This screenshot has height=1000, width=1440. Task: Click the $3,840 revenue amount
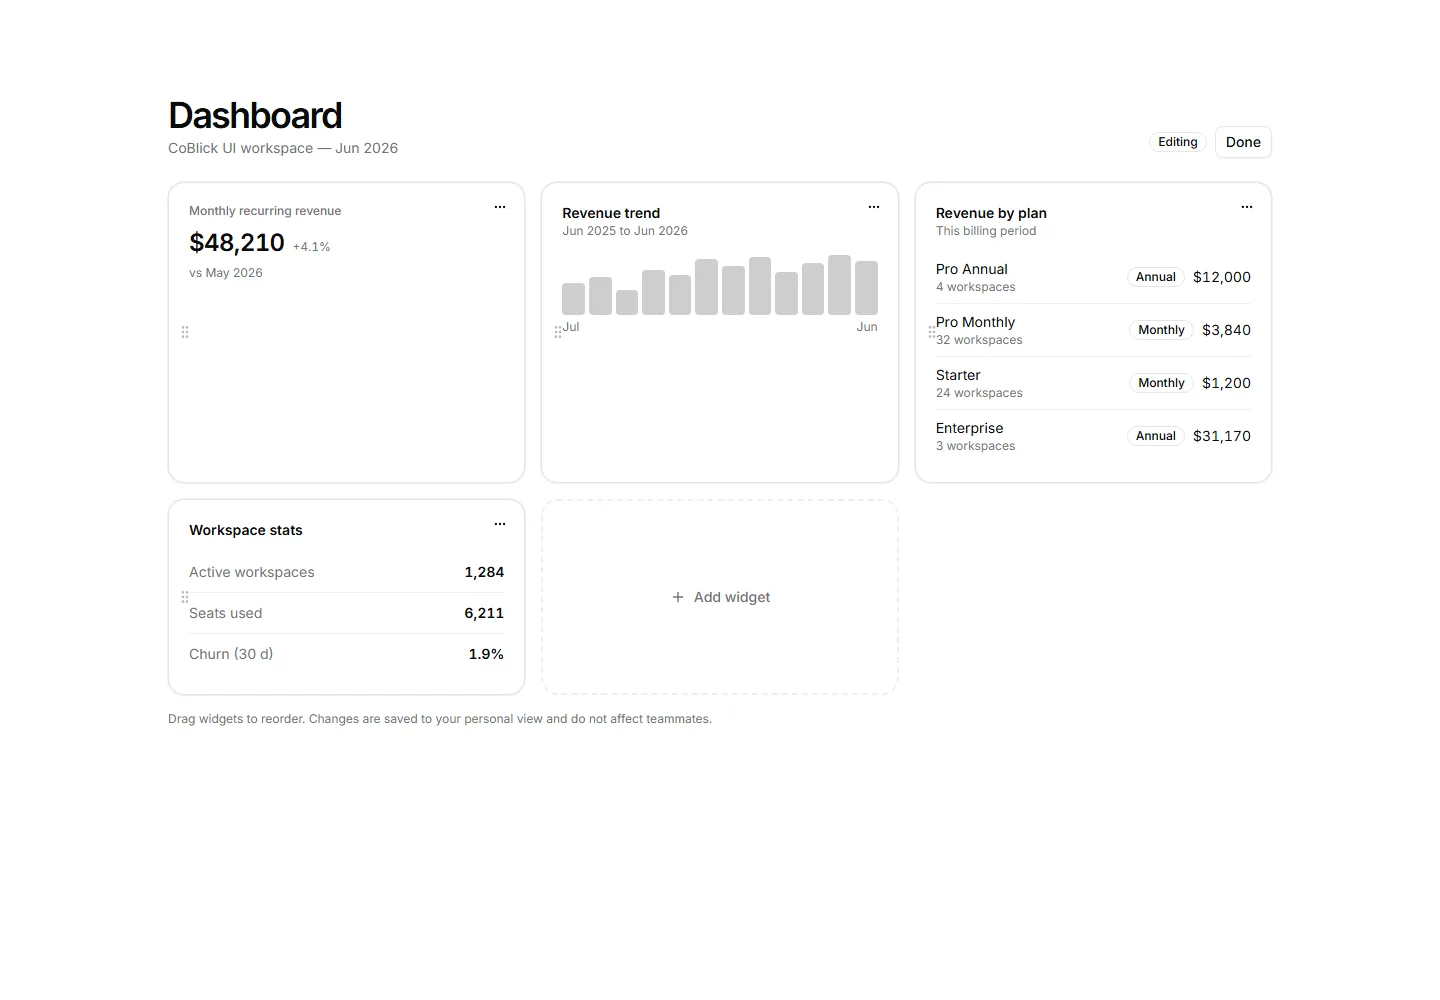coord(1226,330)
